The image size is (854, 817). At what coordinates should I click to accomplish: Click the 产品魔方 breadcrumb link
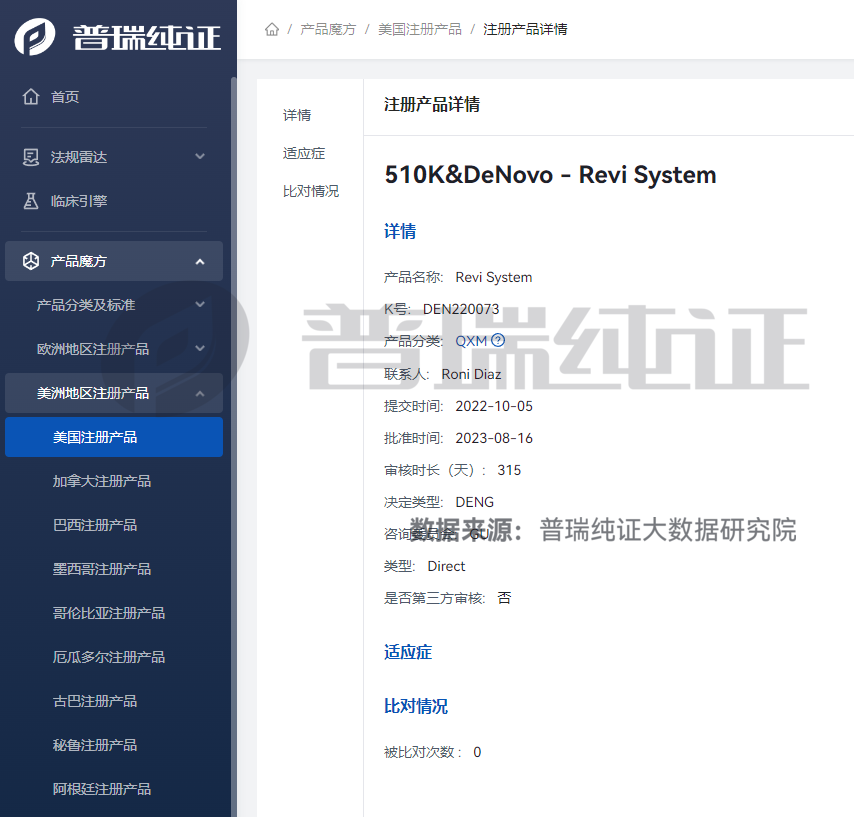(x=328, y=29)
